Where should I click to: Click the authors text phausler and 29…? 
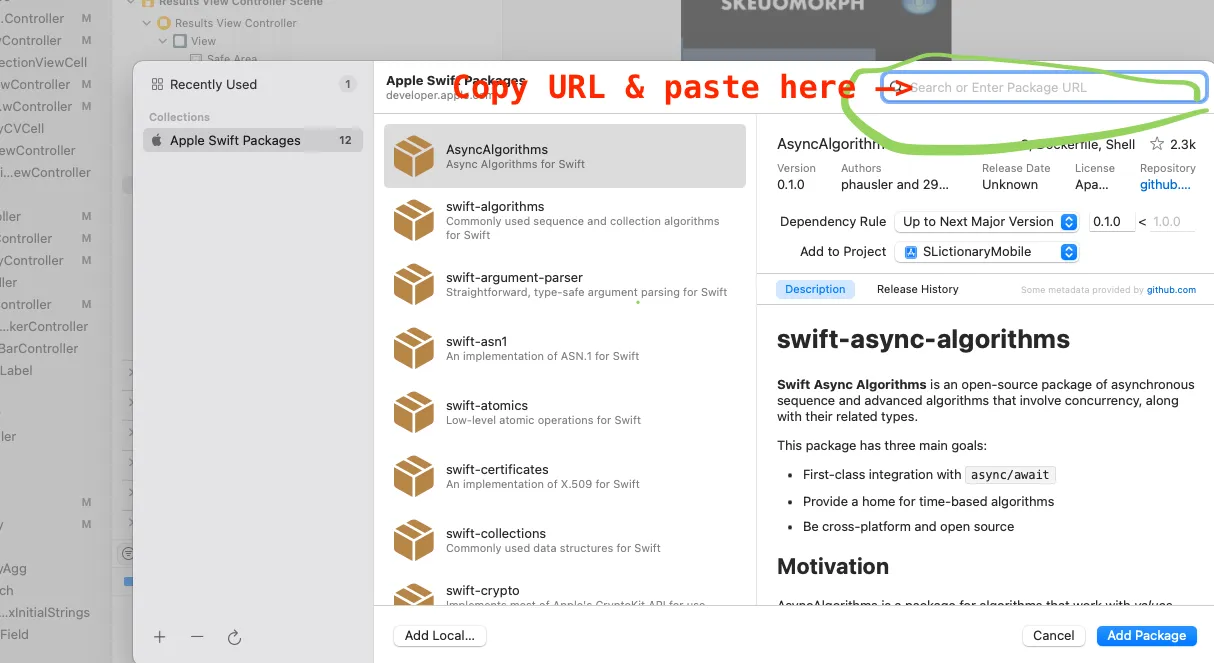point(894,185)
